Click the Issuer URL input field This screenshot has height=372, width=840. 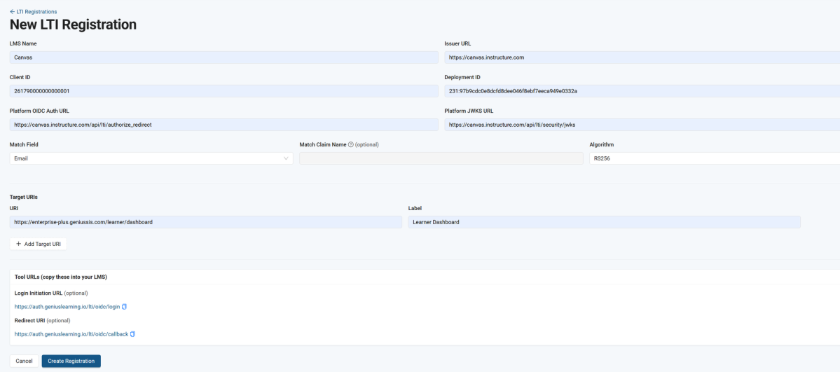(x=642, y=57)
